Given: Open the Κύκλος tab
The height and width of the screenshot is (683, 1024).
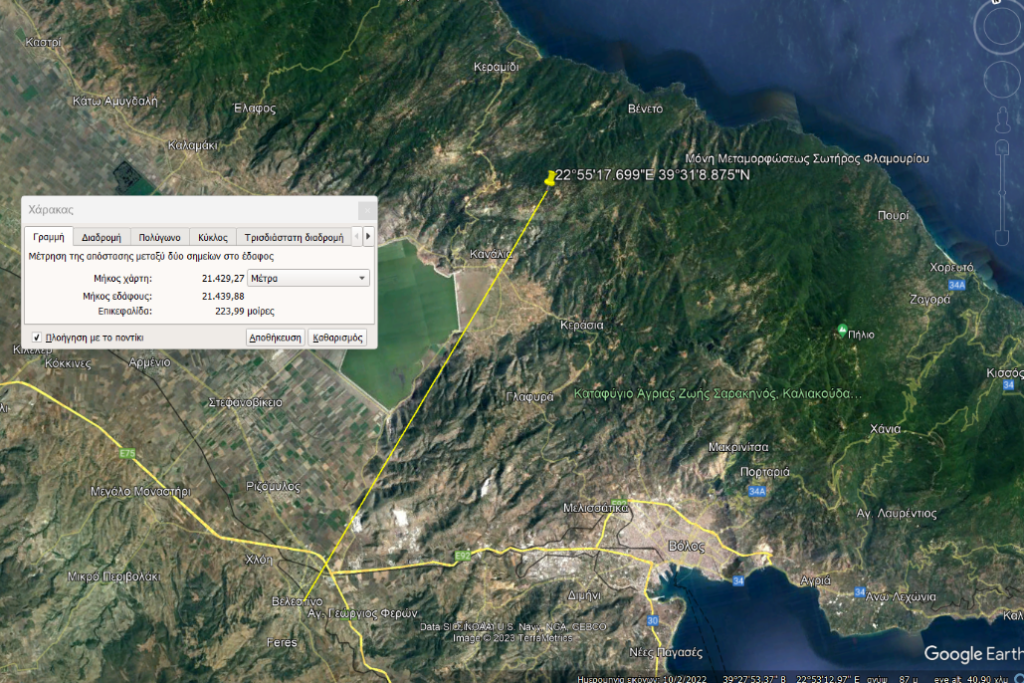Looking at the screenshot, I should 212,237.
